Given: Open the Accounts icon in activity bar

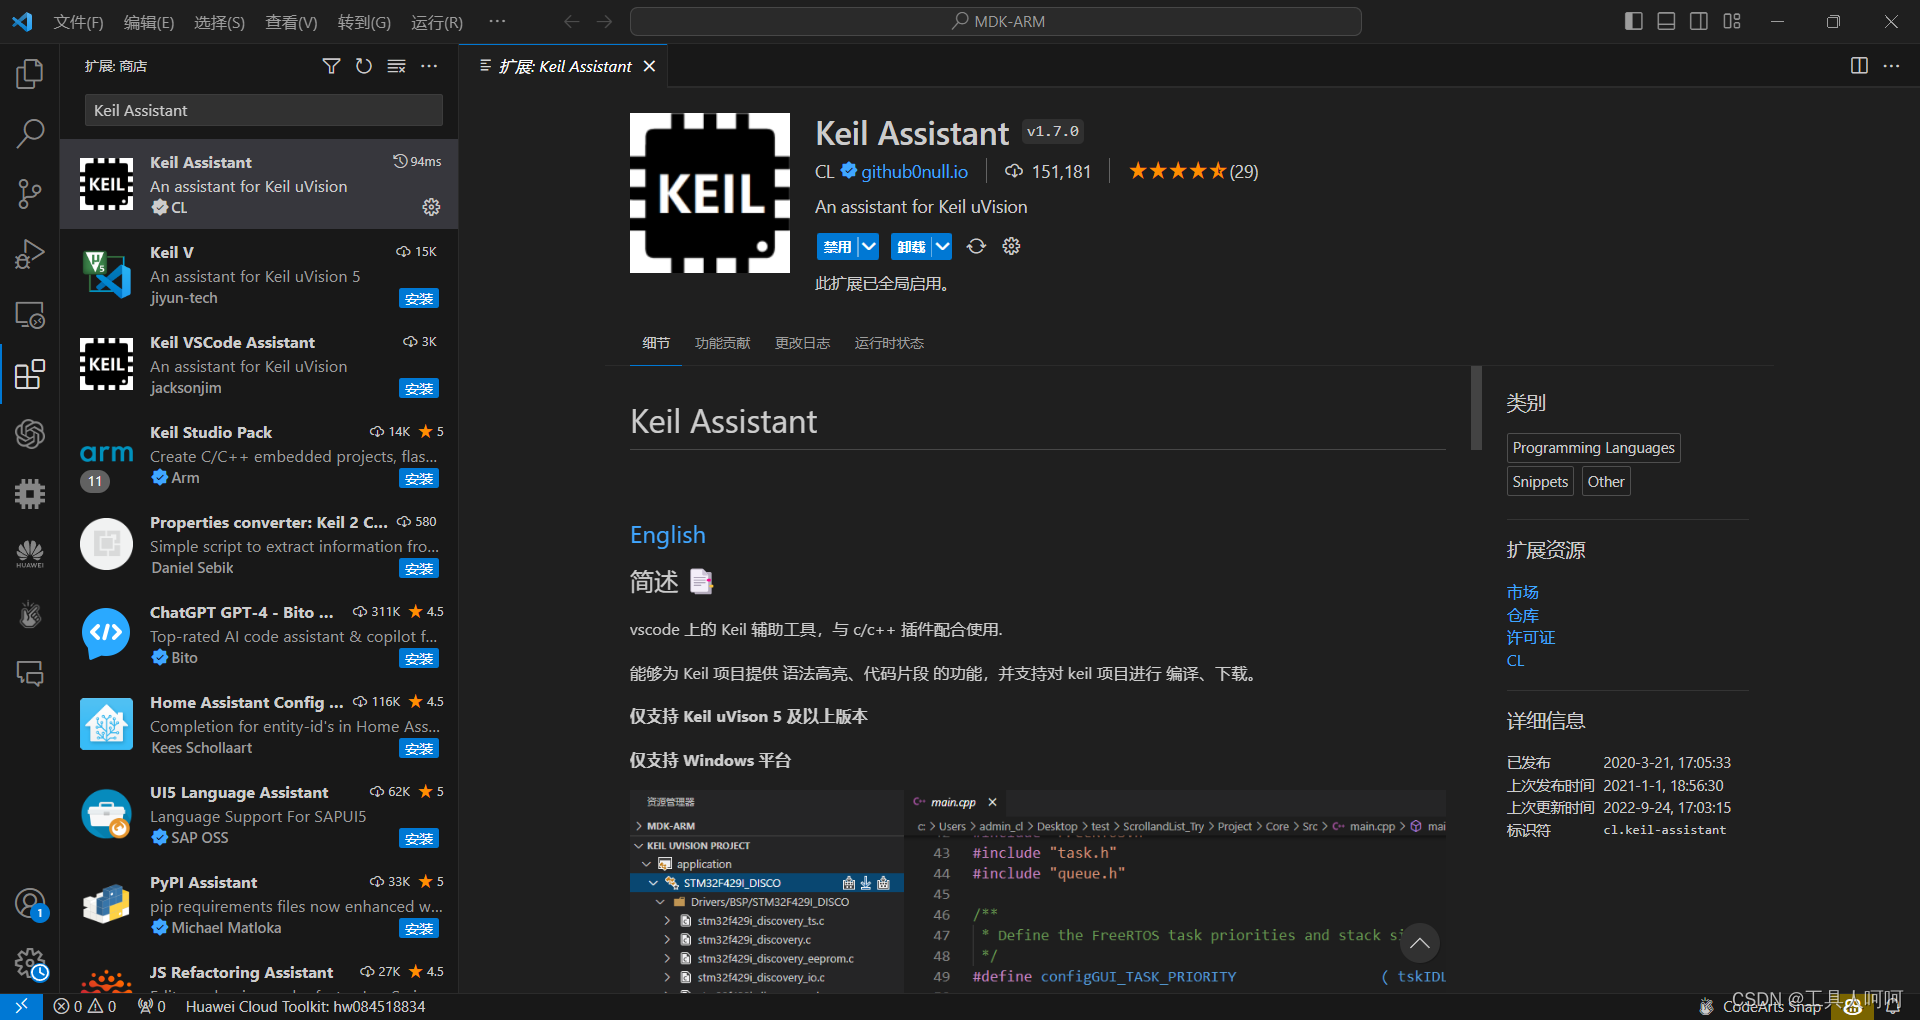Looking at the screenshot, I should [30, 904].
